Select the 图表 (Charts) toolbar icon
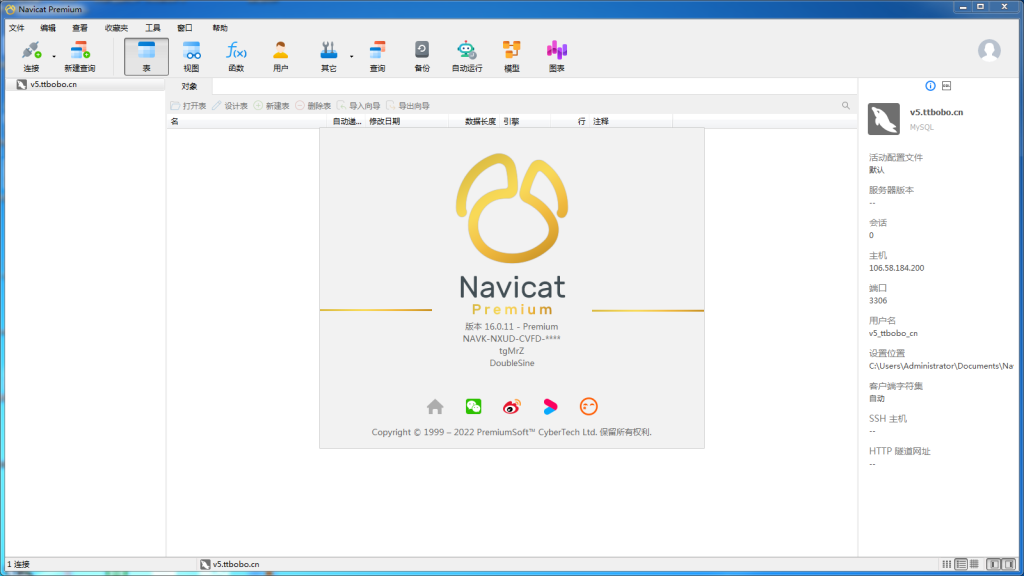 (556, 55)
